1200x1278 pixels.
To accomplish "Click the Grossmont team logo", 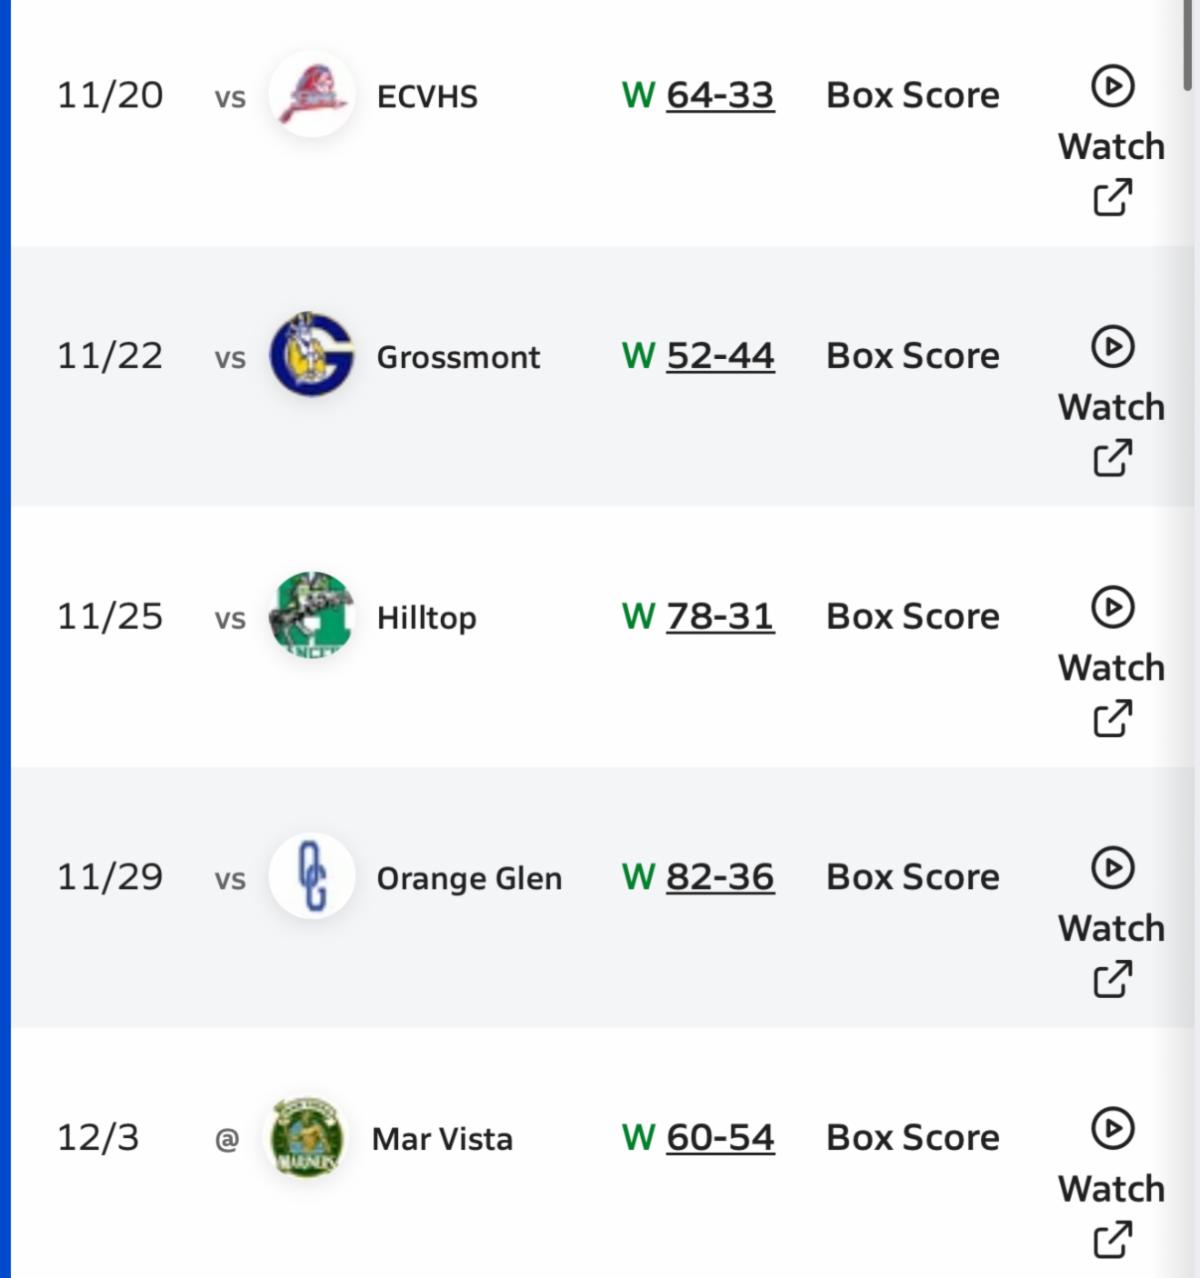I will [x=311, y=355].
